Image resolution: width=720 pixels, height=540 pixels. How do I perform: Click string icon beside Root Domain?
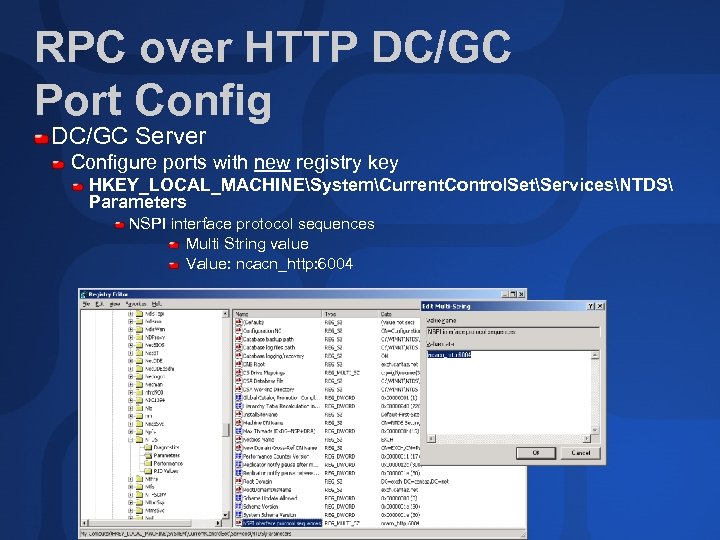(x=238, y=481)
